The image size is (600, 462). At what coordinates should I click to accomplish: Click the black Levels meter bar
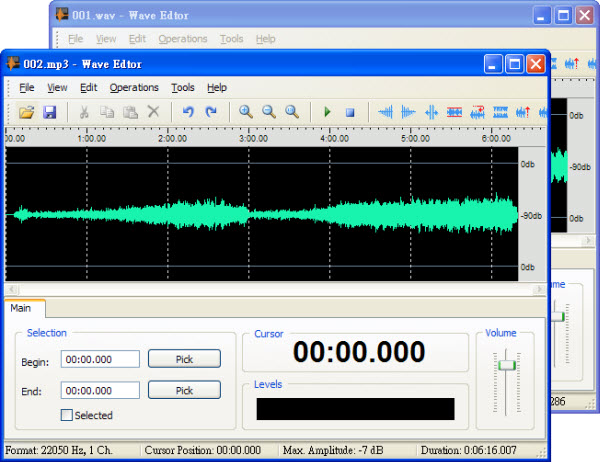click(x=355, y=409)
